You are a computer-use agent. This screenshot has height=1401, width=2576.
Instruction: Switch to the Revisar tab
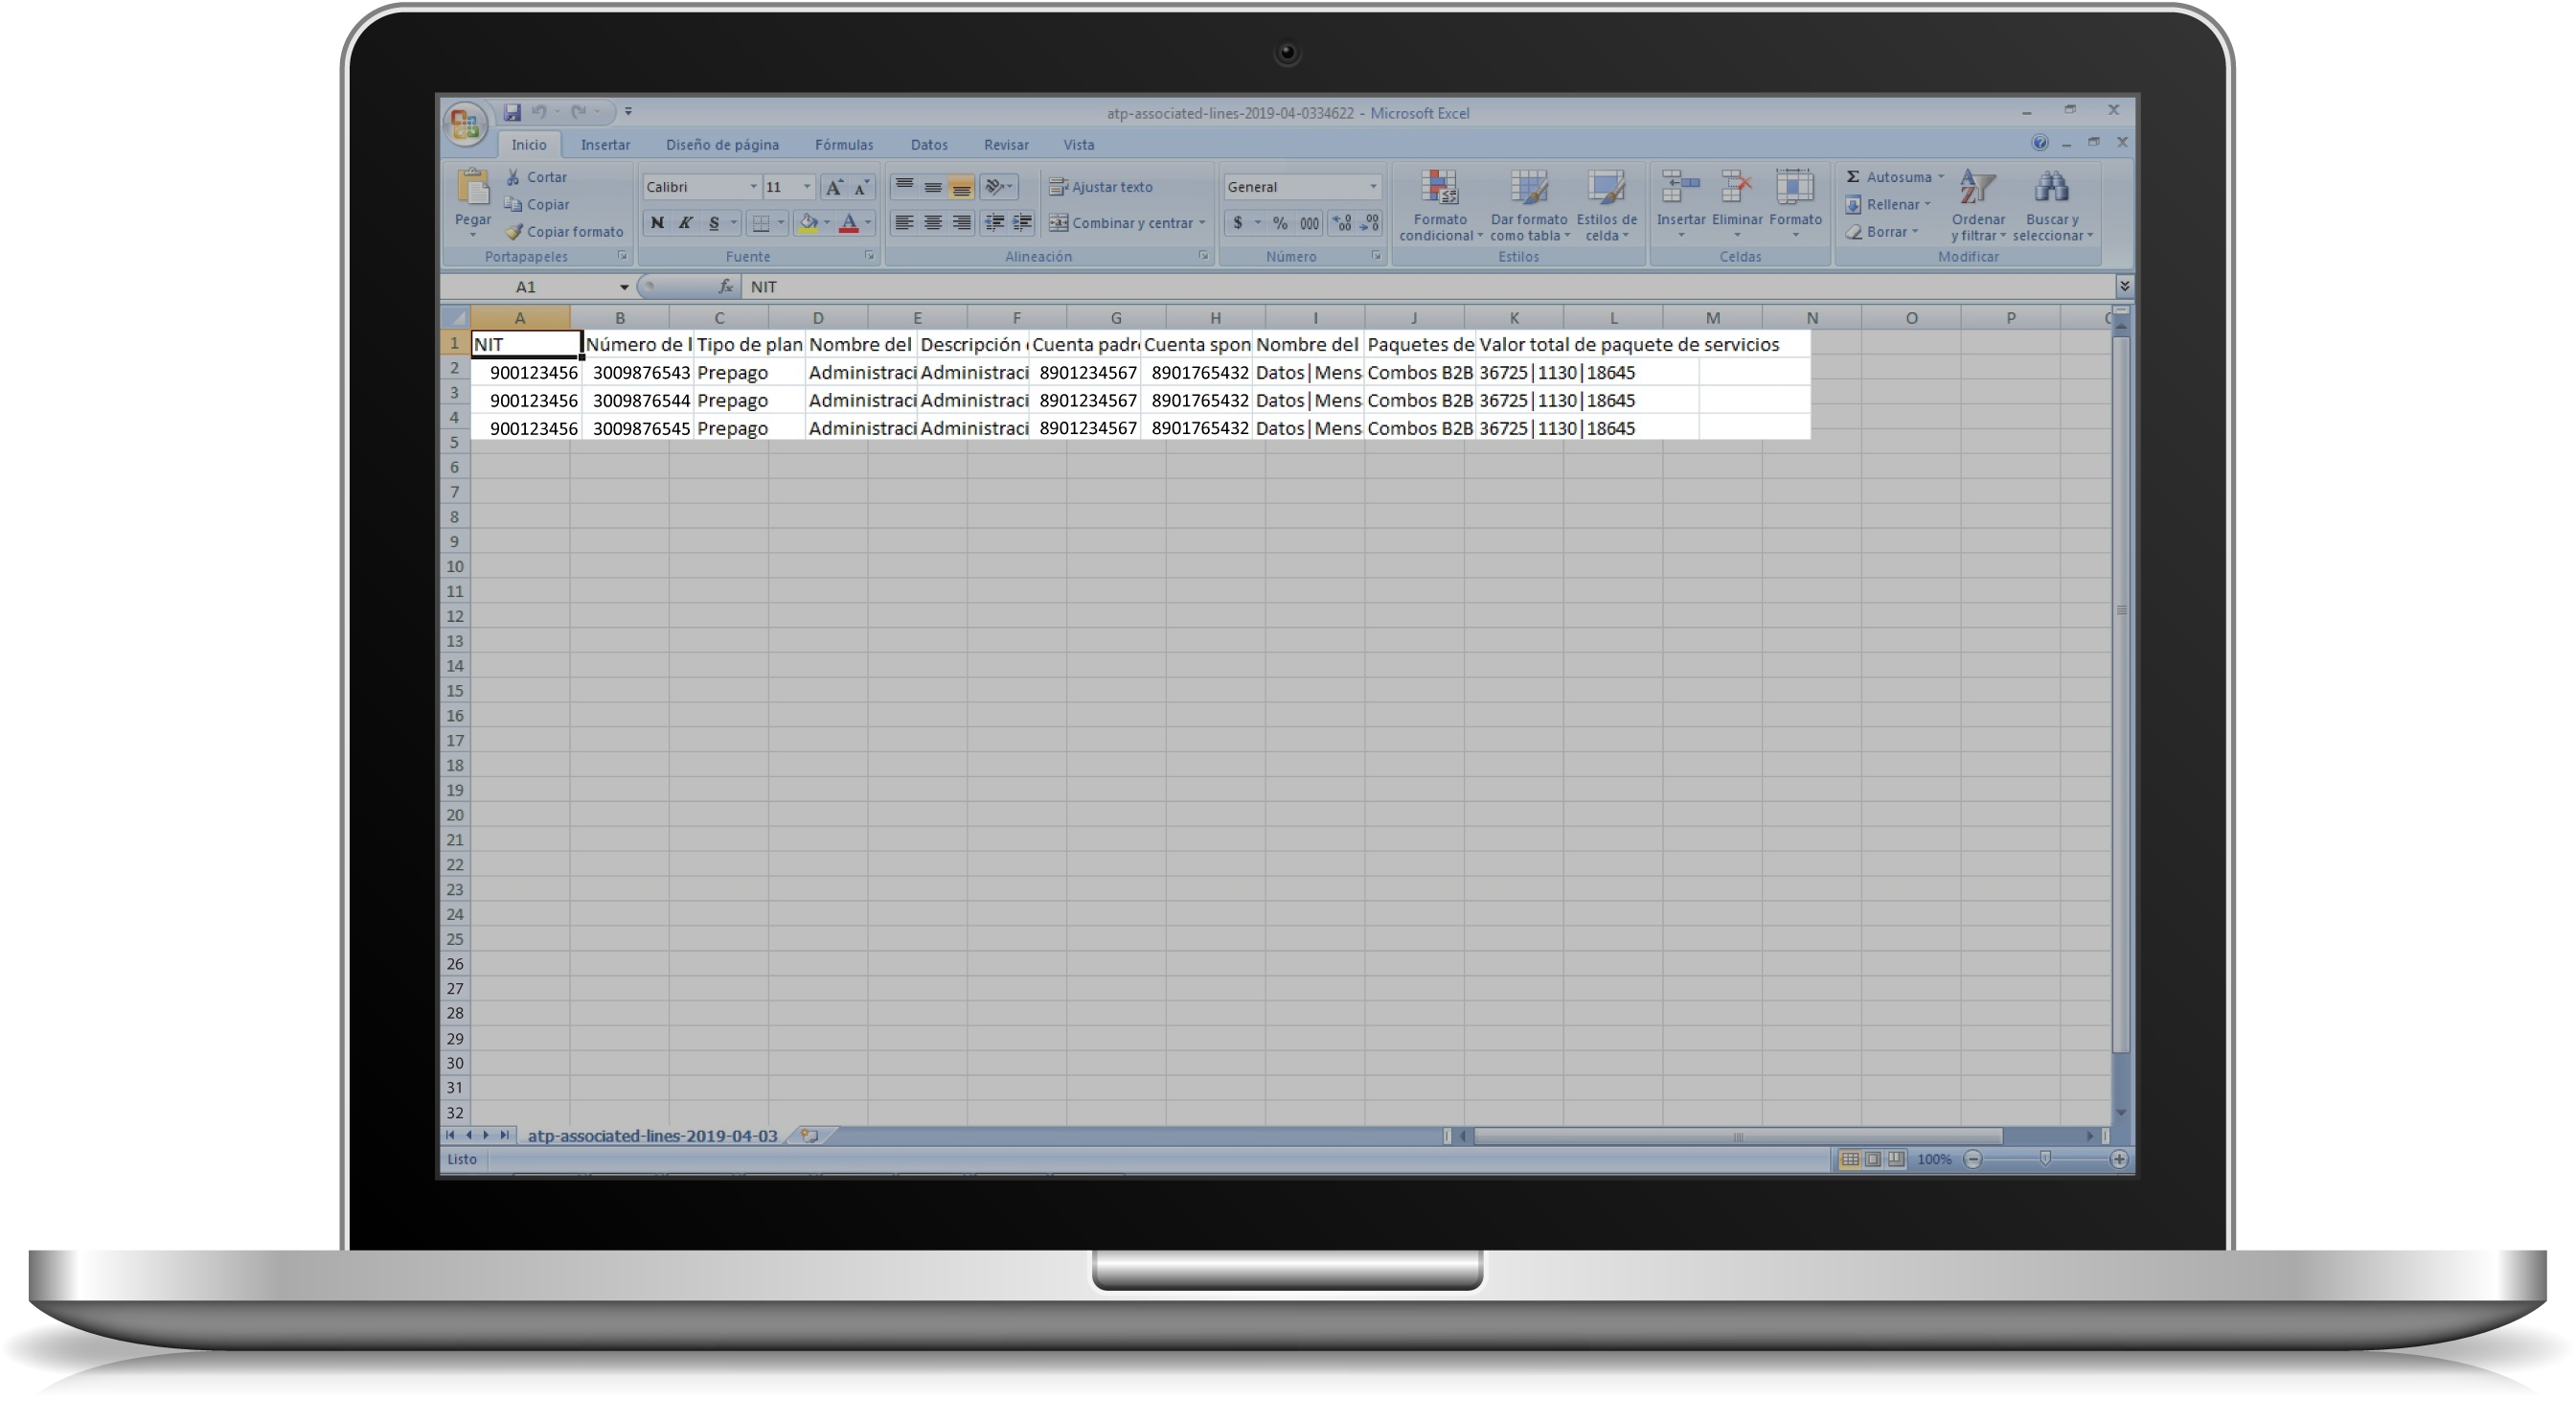1006,144
